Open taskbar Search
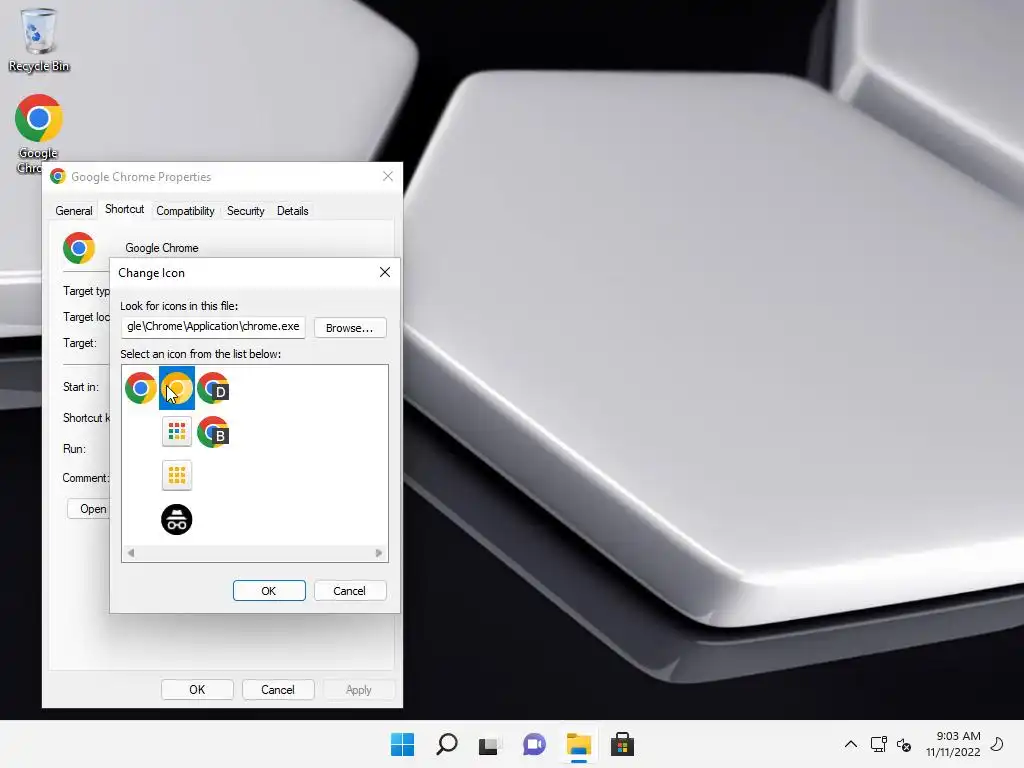 (x=447, y=744)
